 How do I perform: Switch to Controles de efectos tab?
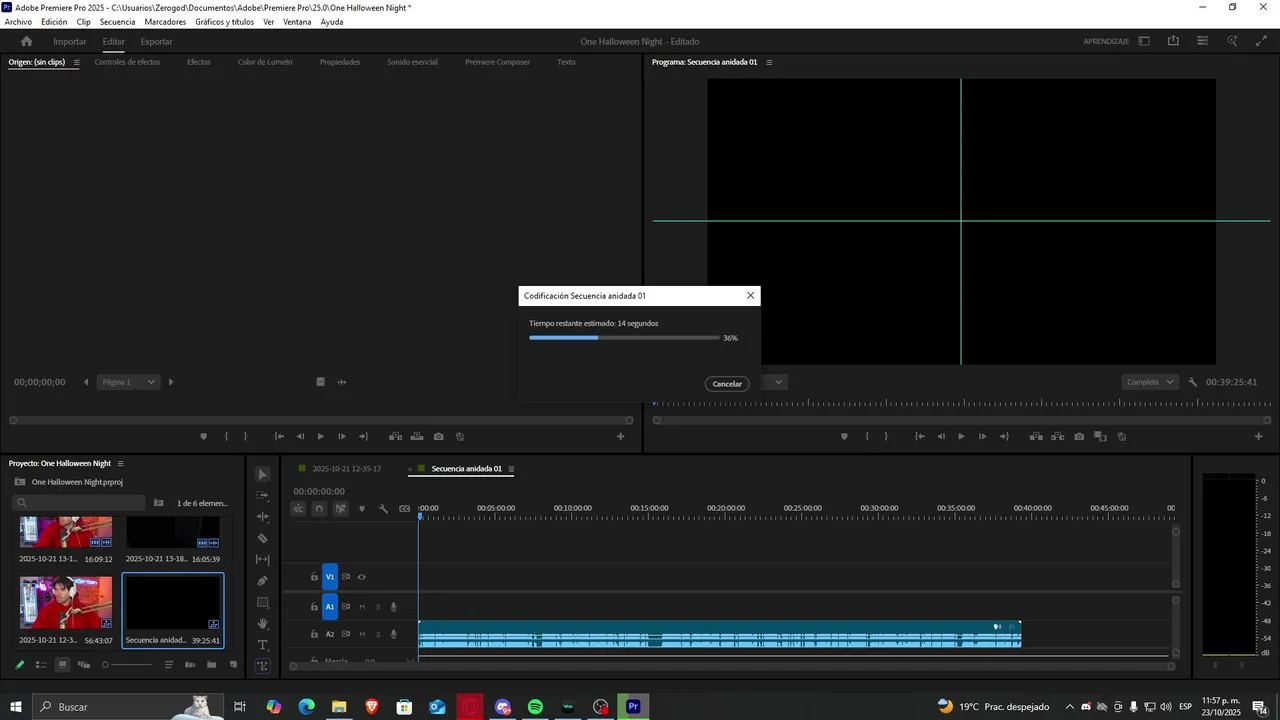point(127,62)
